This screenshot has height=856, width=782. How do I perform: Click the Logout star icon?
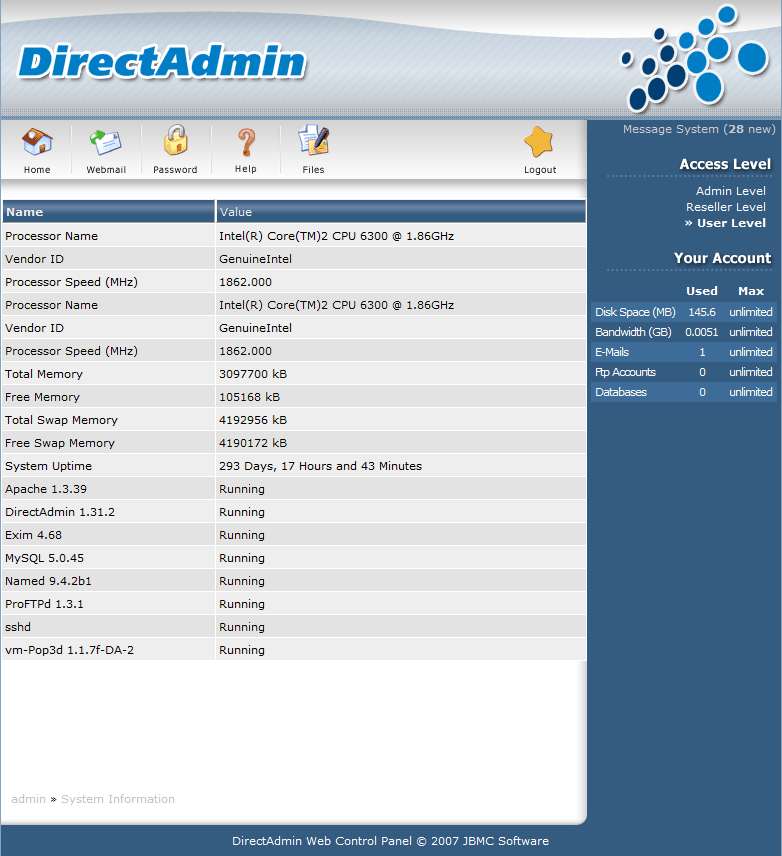click(x=539, y=142)
